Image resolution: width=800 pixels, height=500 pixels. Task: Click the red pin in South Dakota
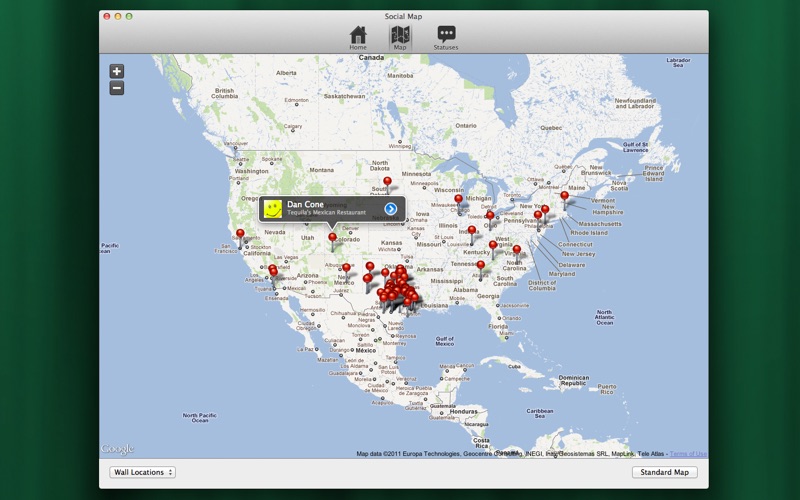click(x=387, y=181)
